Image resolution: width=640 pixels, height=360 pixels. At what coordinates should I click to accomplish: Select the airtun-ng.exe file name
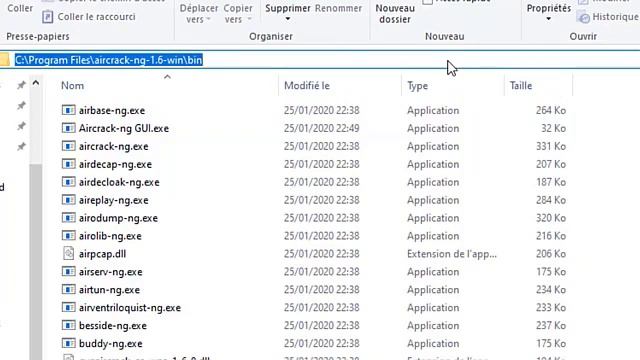point(109,290)
